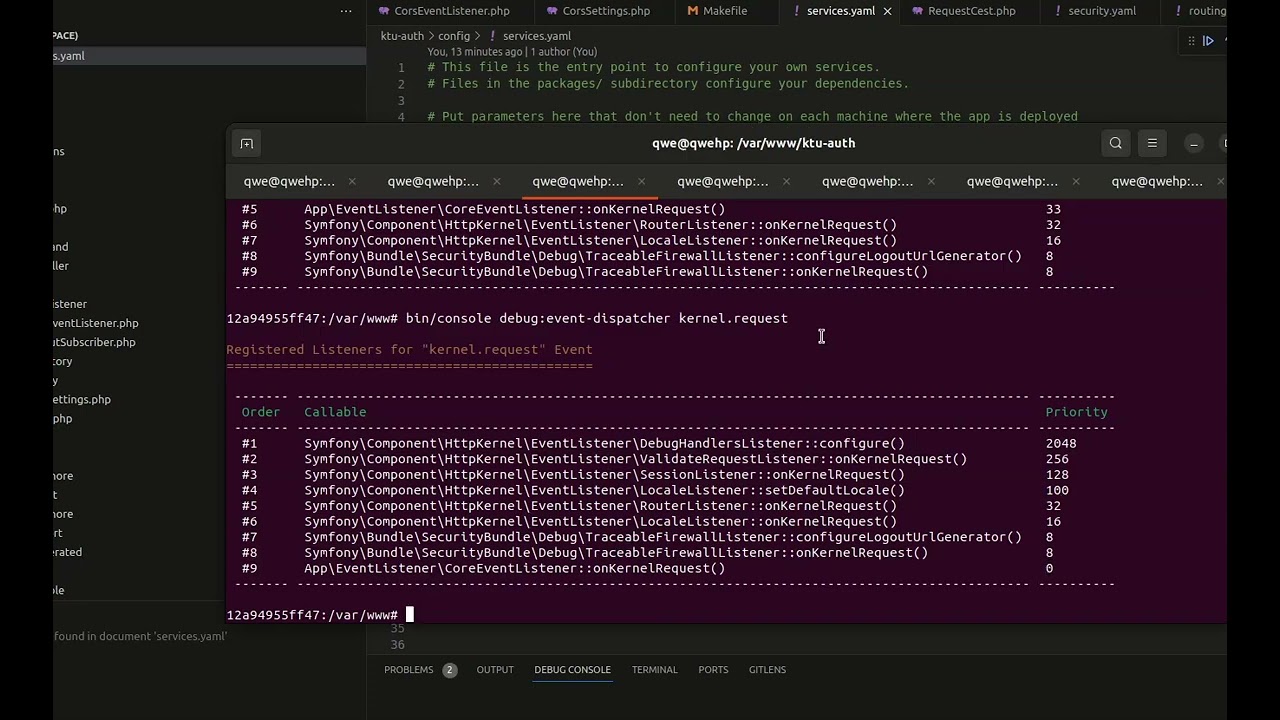The image size is (1280, 720).
Task: Click editor line number 1
Action: point(401,67)
